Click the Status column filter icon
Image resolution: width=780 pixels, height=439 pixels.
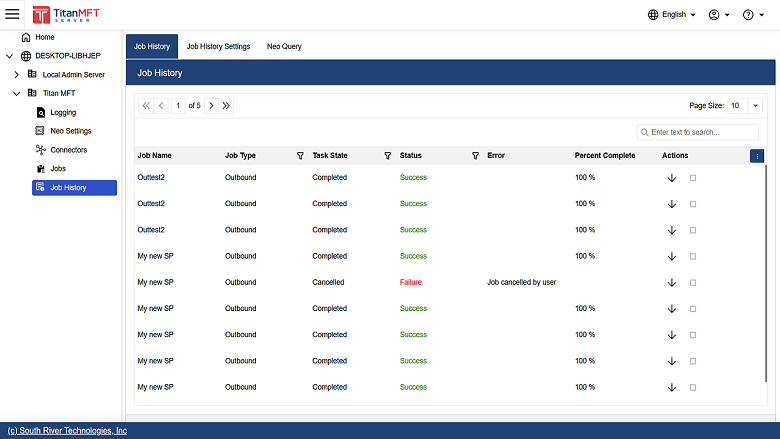pyautogui.click(x=475, y=156)
